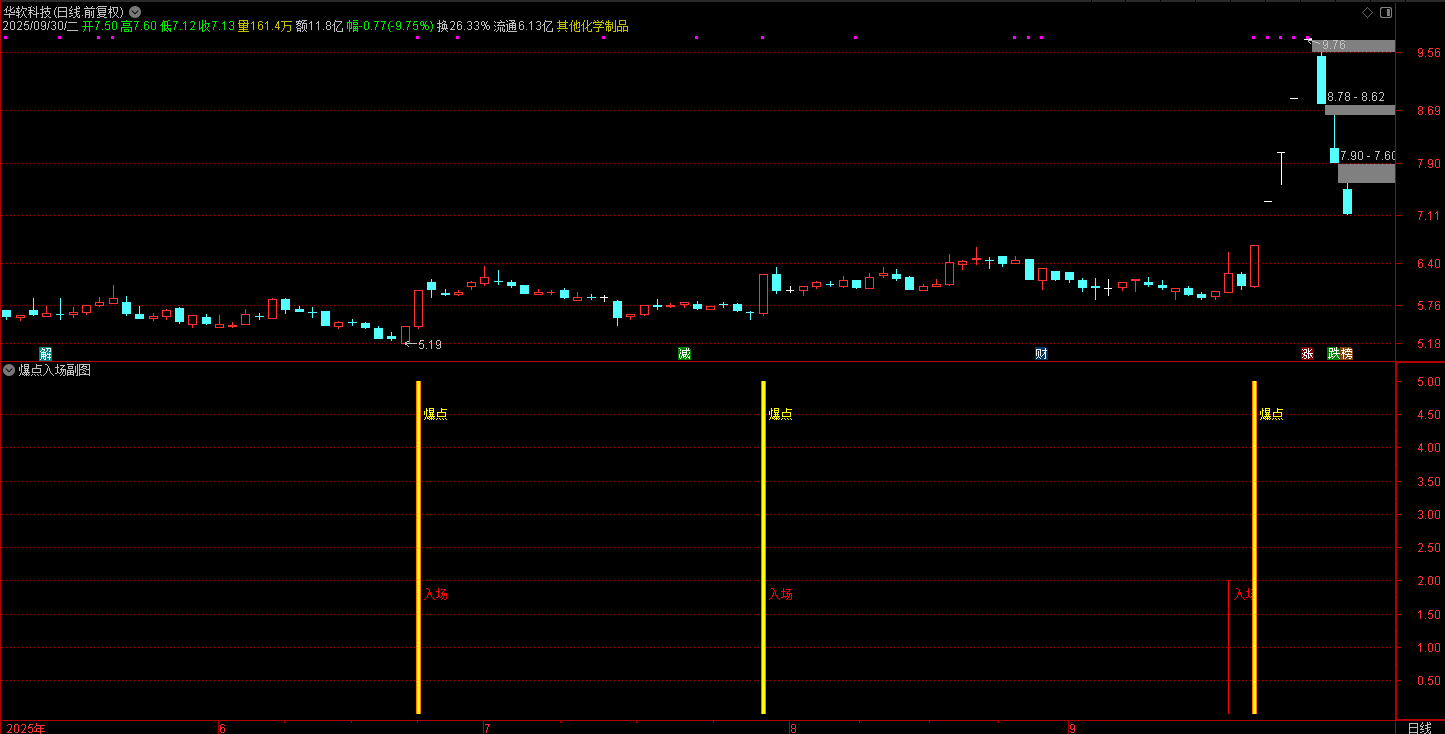Click the 流通6.13亿 float shares value
Screen dimensions: 1445x734
click(523, 26)
